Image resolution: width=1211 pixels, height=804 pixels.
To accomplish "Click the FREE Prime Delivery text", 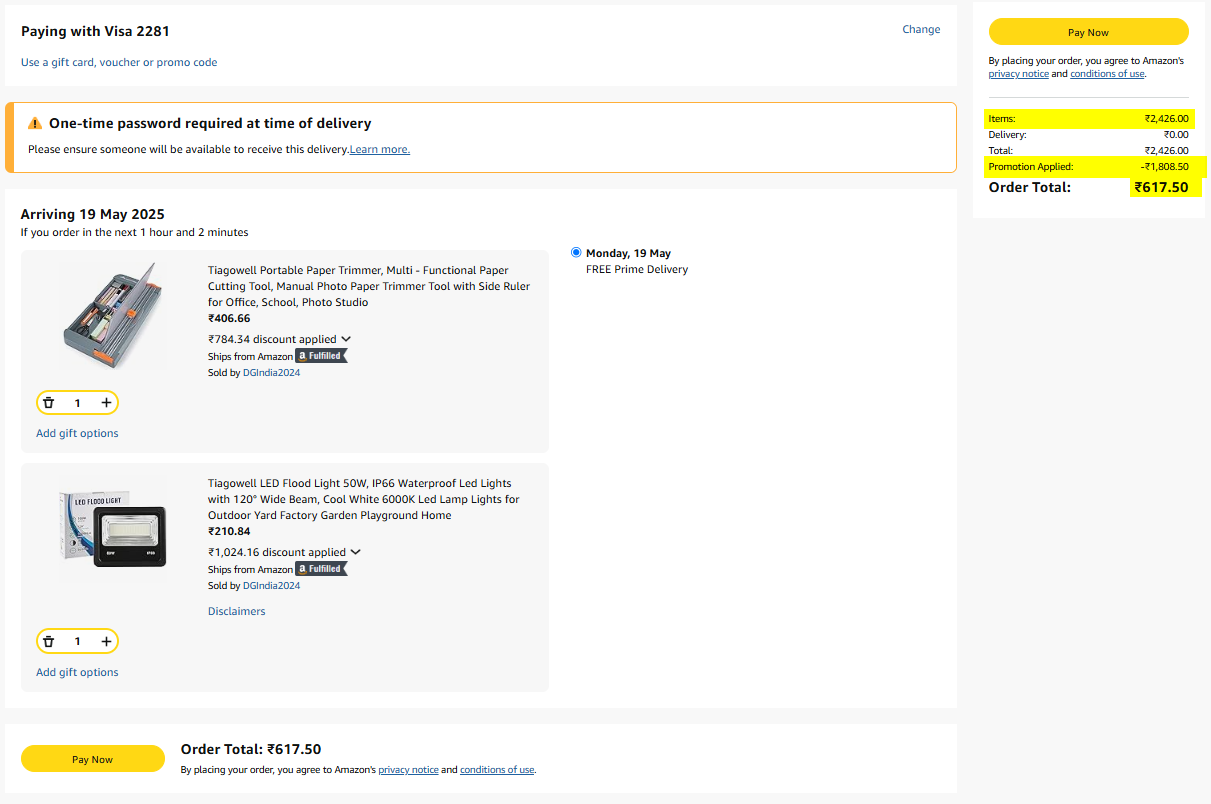I will [637, 269].
